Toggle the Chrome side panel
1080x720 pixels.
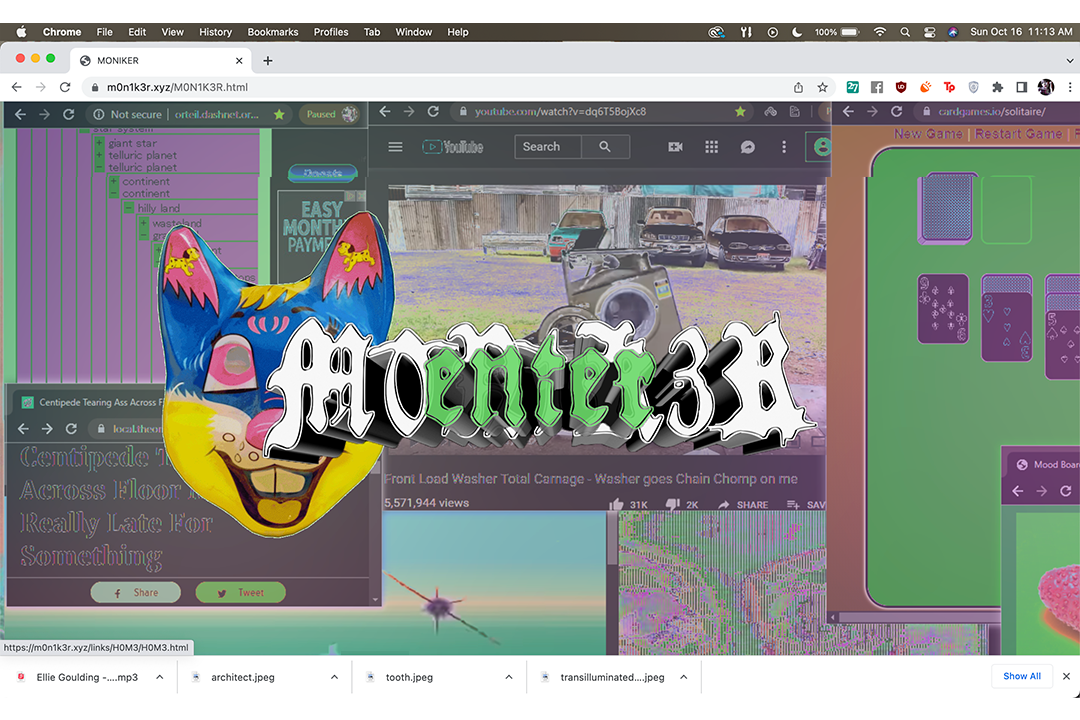[1021, 87]
